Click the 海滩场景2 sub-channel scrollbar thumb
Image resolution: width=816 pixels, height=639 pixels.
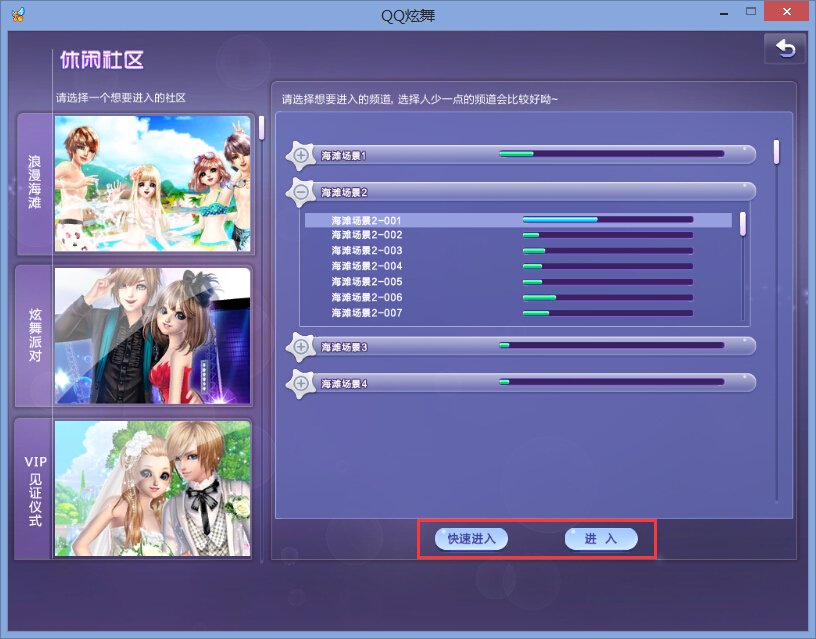[743, 223]
